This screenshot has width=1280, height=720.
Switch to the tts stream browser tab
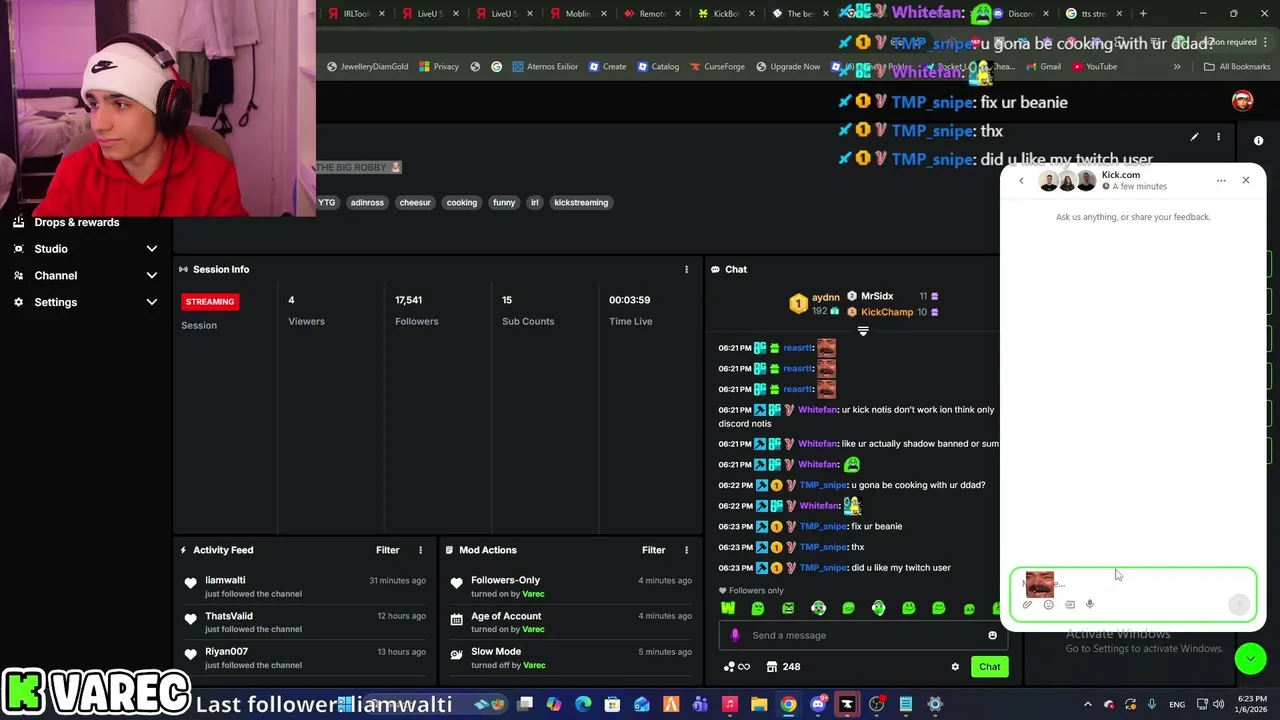coord(1095,14)
